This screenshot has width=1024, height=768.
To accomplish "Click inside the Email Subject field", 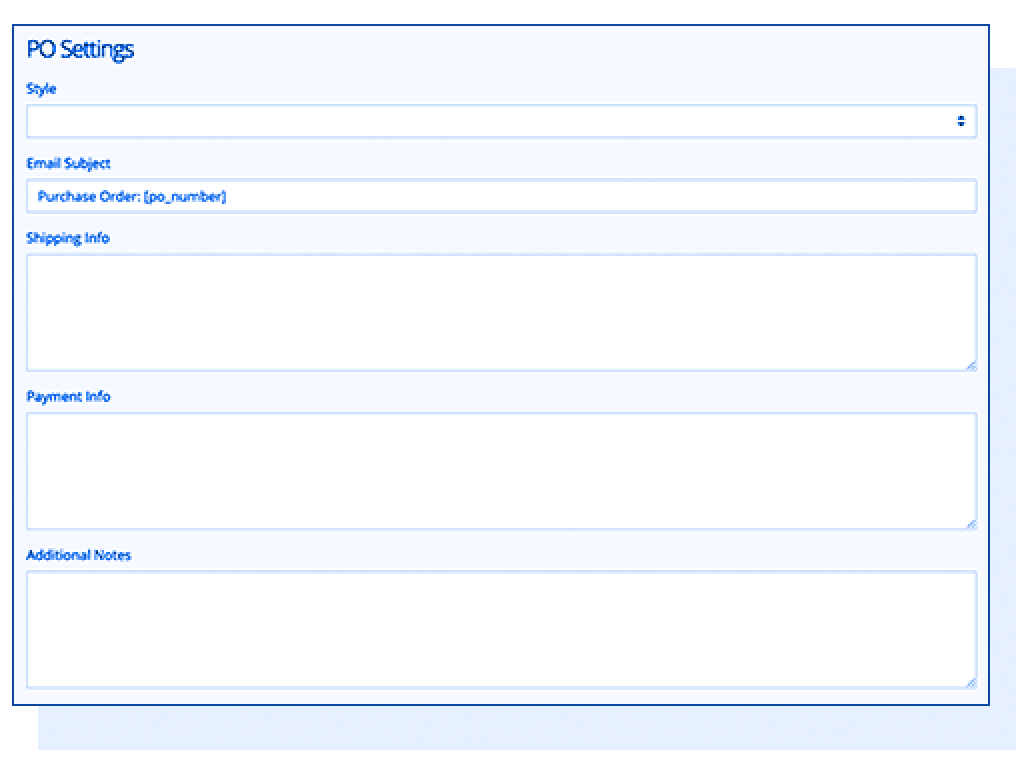I will (x=500, y=196).
